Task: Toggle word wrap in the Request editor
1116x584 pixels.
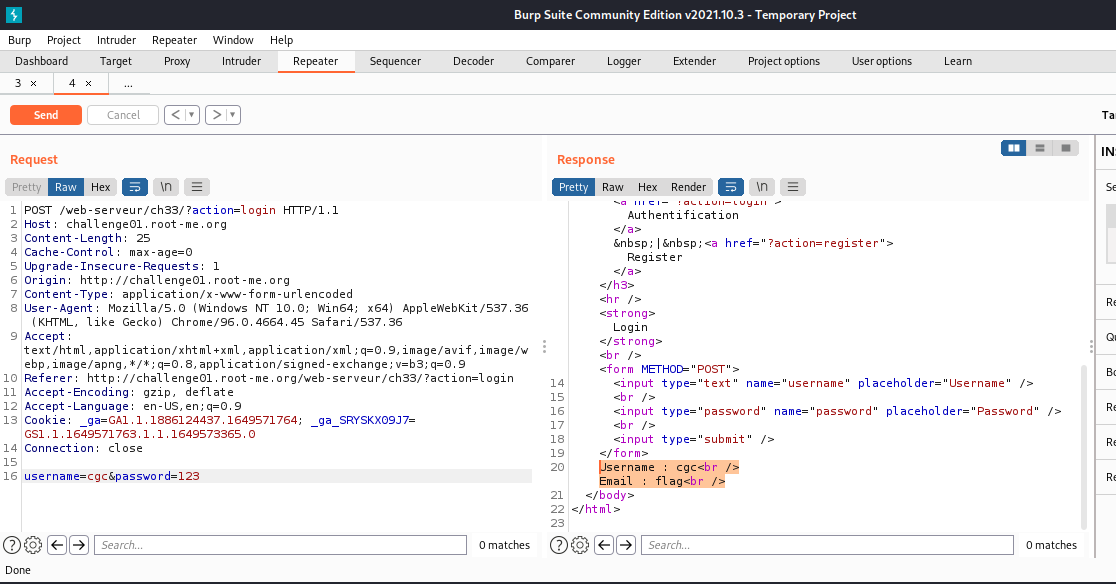Action: (135, 187)
